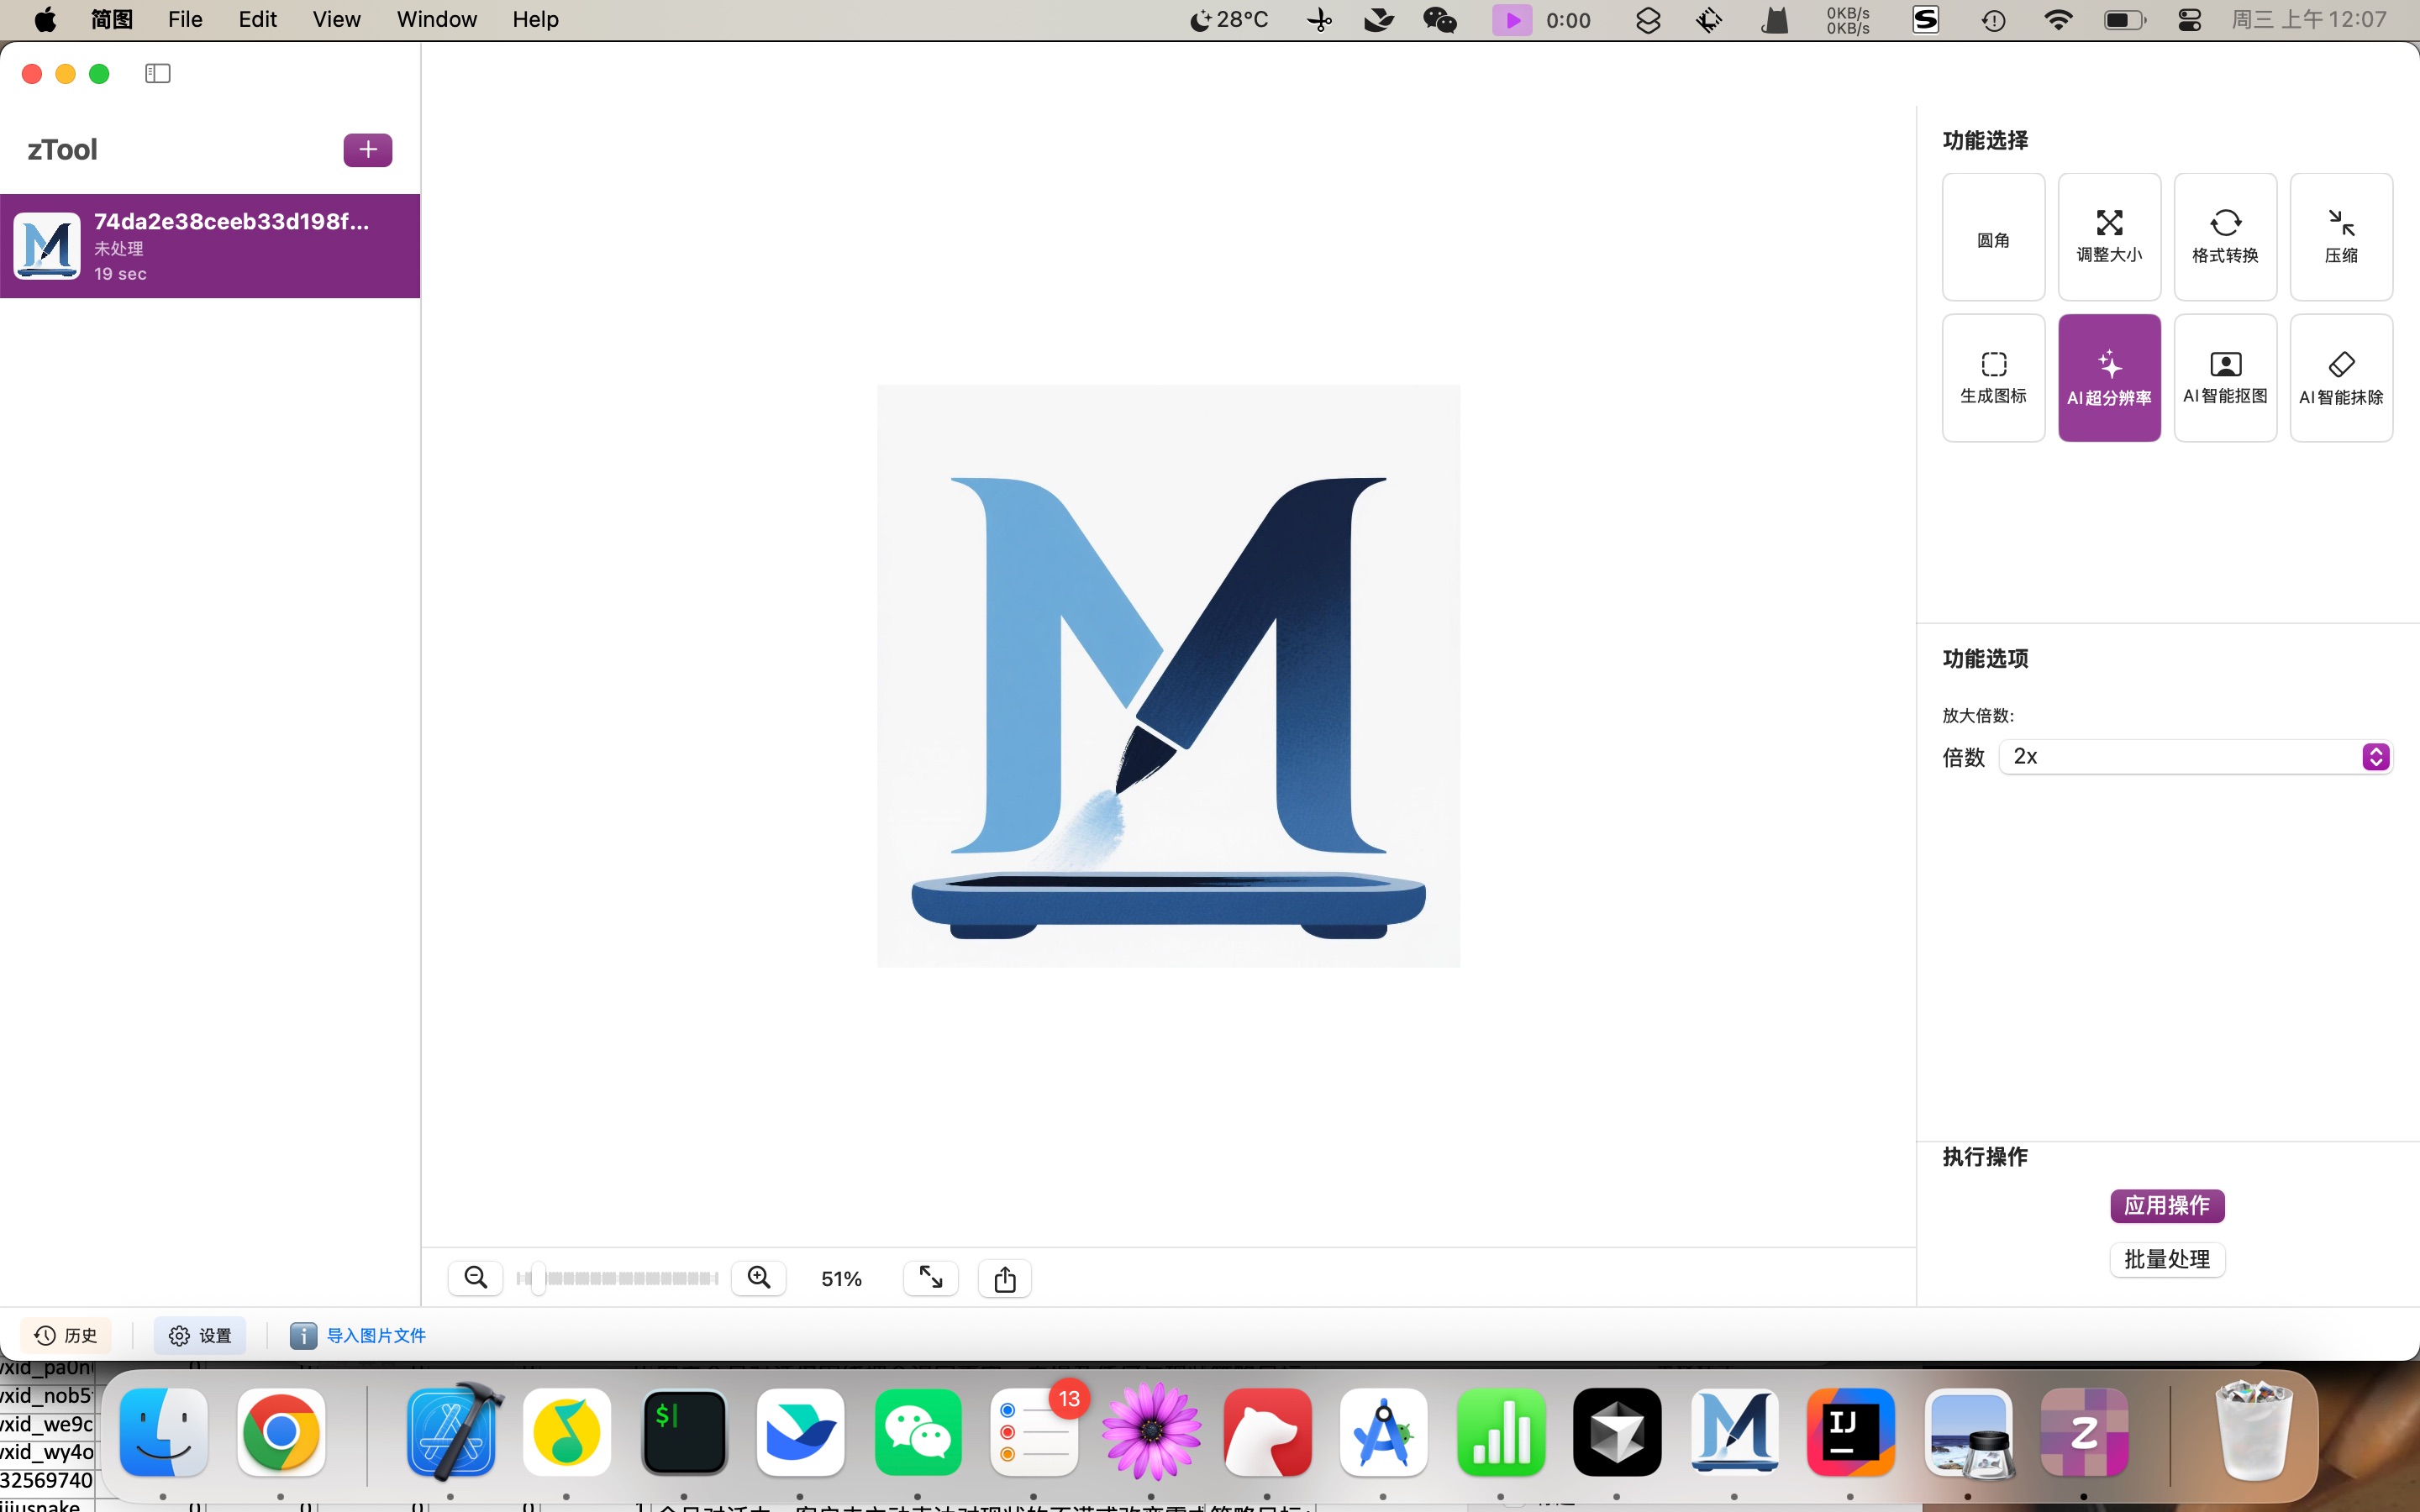The width and height of the screenshot is (2420, 1512).
Task: Select the AI智能抹除 eraser tool
Action: tap(2341, 378)
